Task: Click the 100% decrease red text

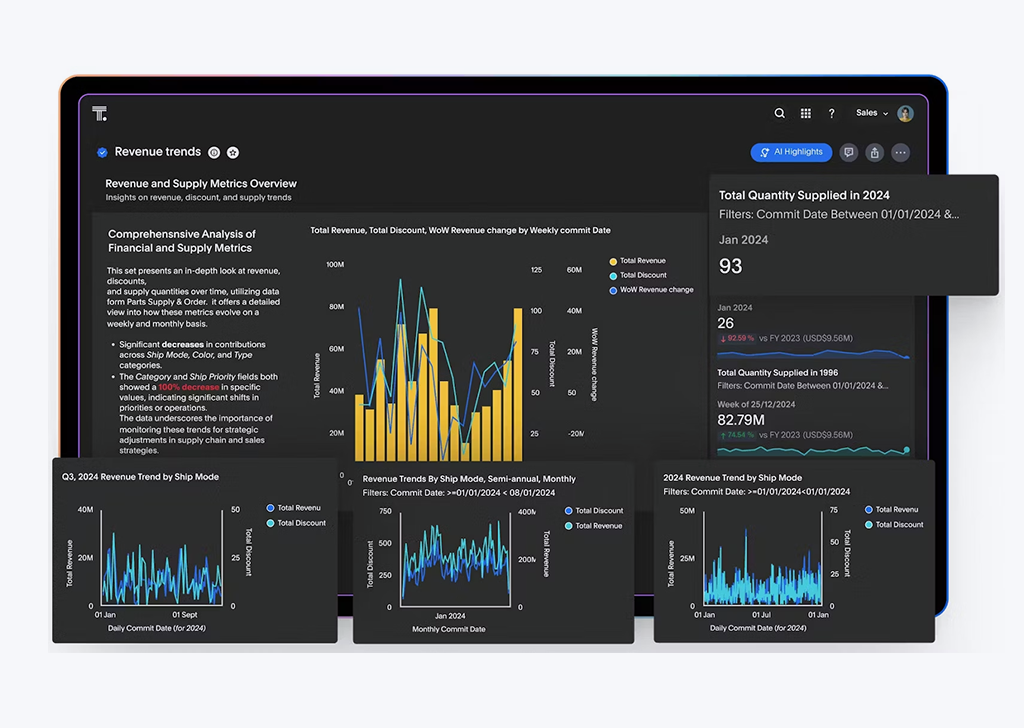Action: pyautogui.click(x=188, y=387)
